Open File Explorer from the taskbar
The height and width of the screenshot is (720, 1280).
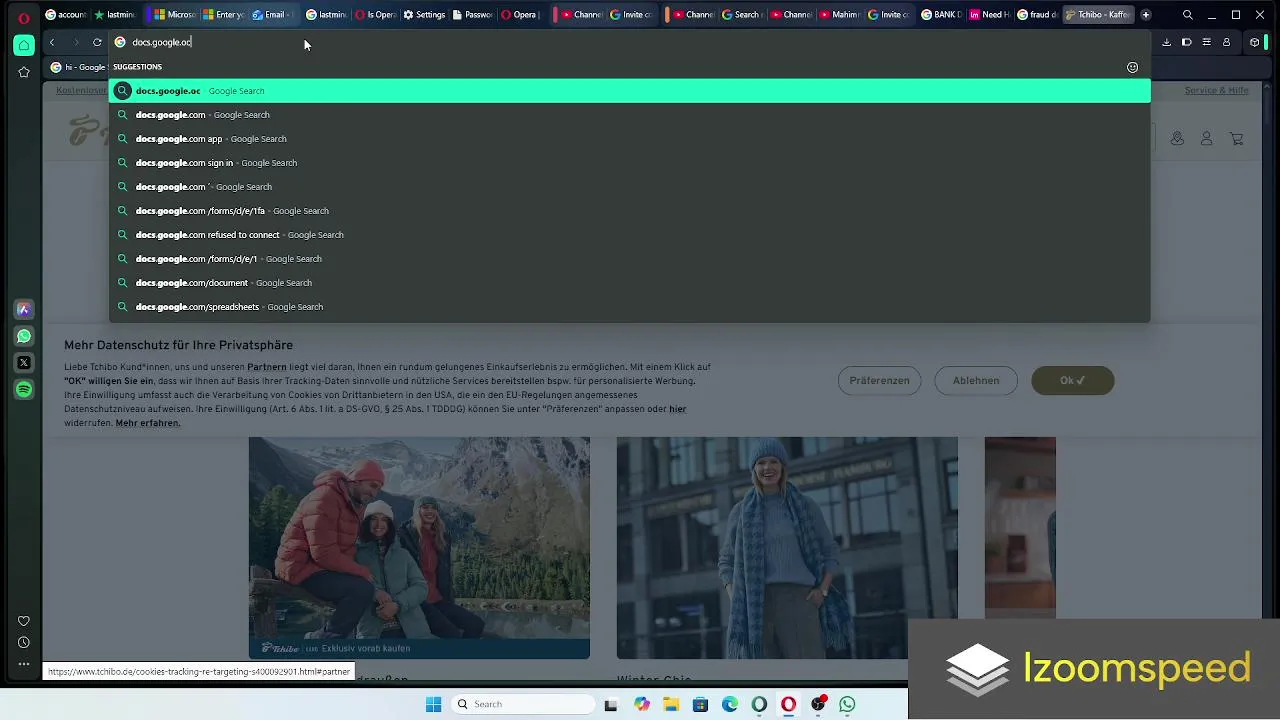[x=671, y=705]
